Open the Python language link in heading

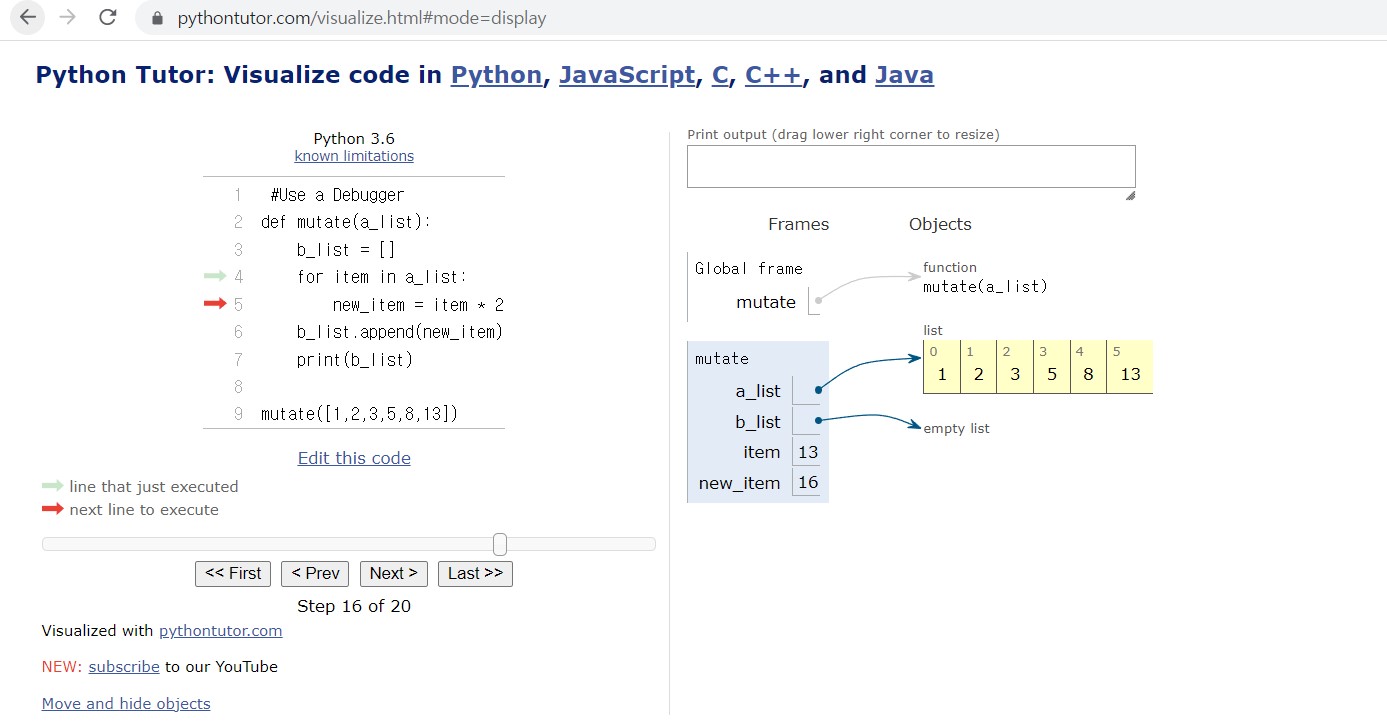(496, 75)
